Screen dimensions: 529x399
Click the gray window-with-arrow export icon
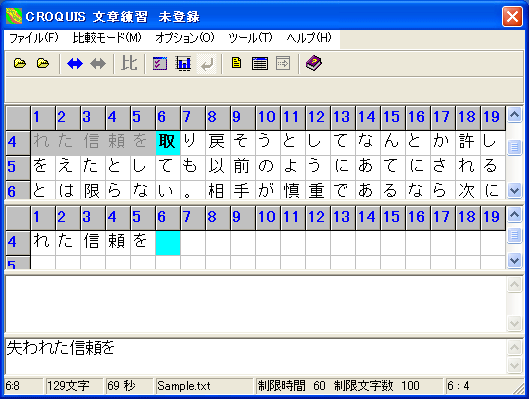[x=283, y=63]
